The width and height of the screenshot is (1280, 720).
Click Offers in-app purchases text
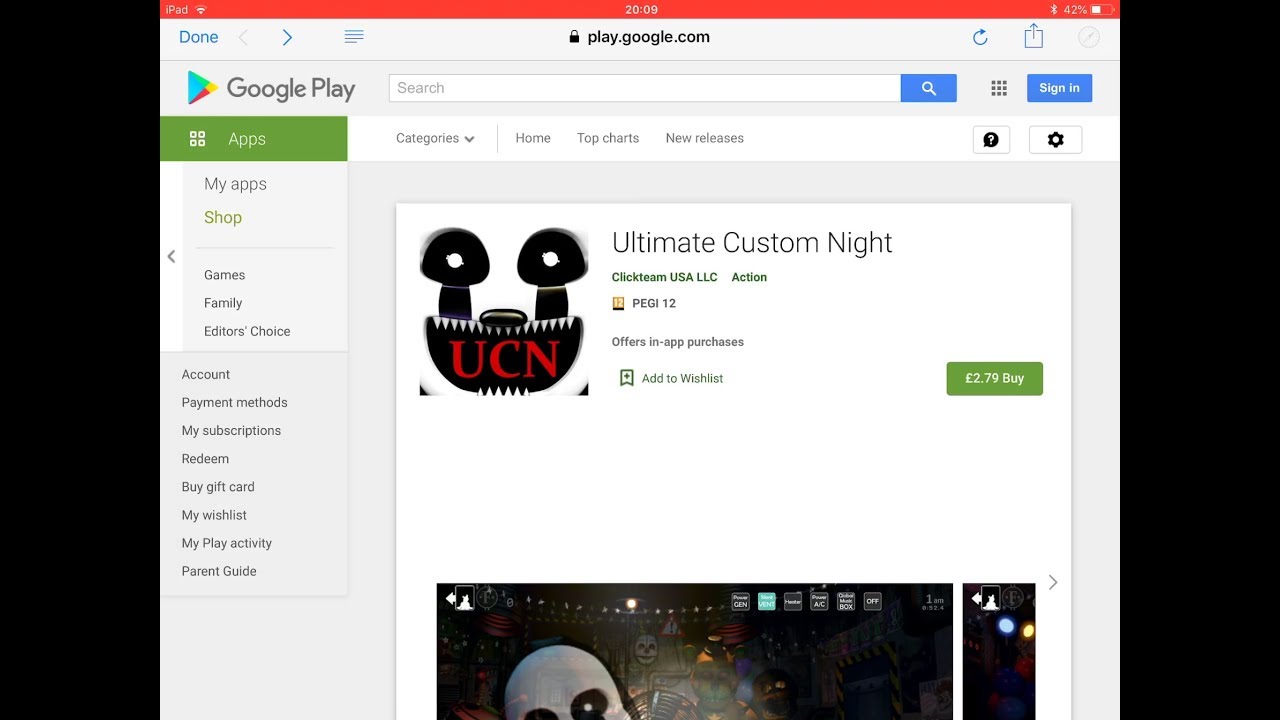coord(678,342)
